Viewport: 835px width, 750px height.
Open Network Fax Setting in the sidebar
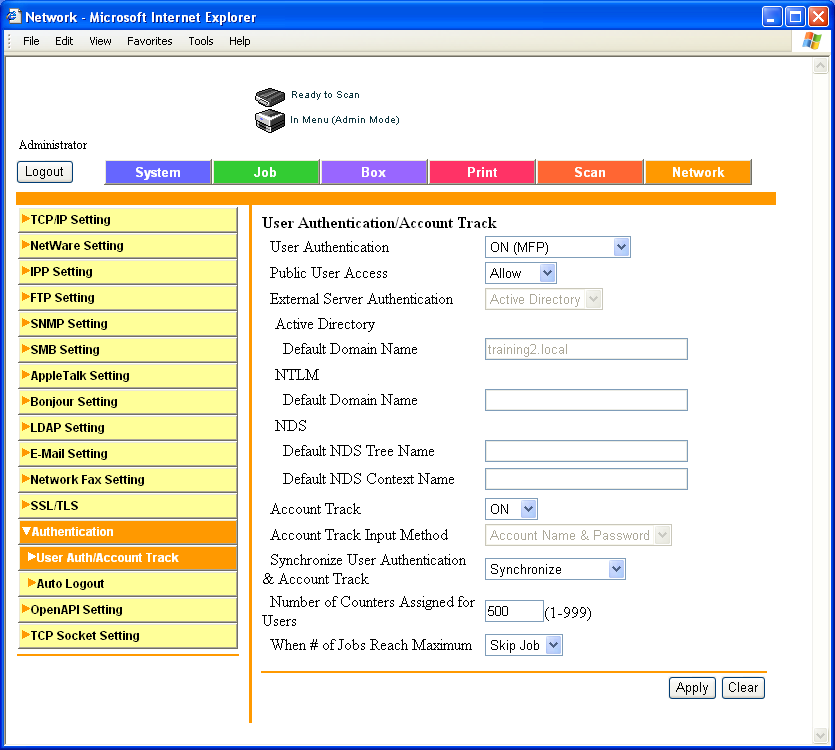tap(128, 479)
